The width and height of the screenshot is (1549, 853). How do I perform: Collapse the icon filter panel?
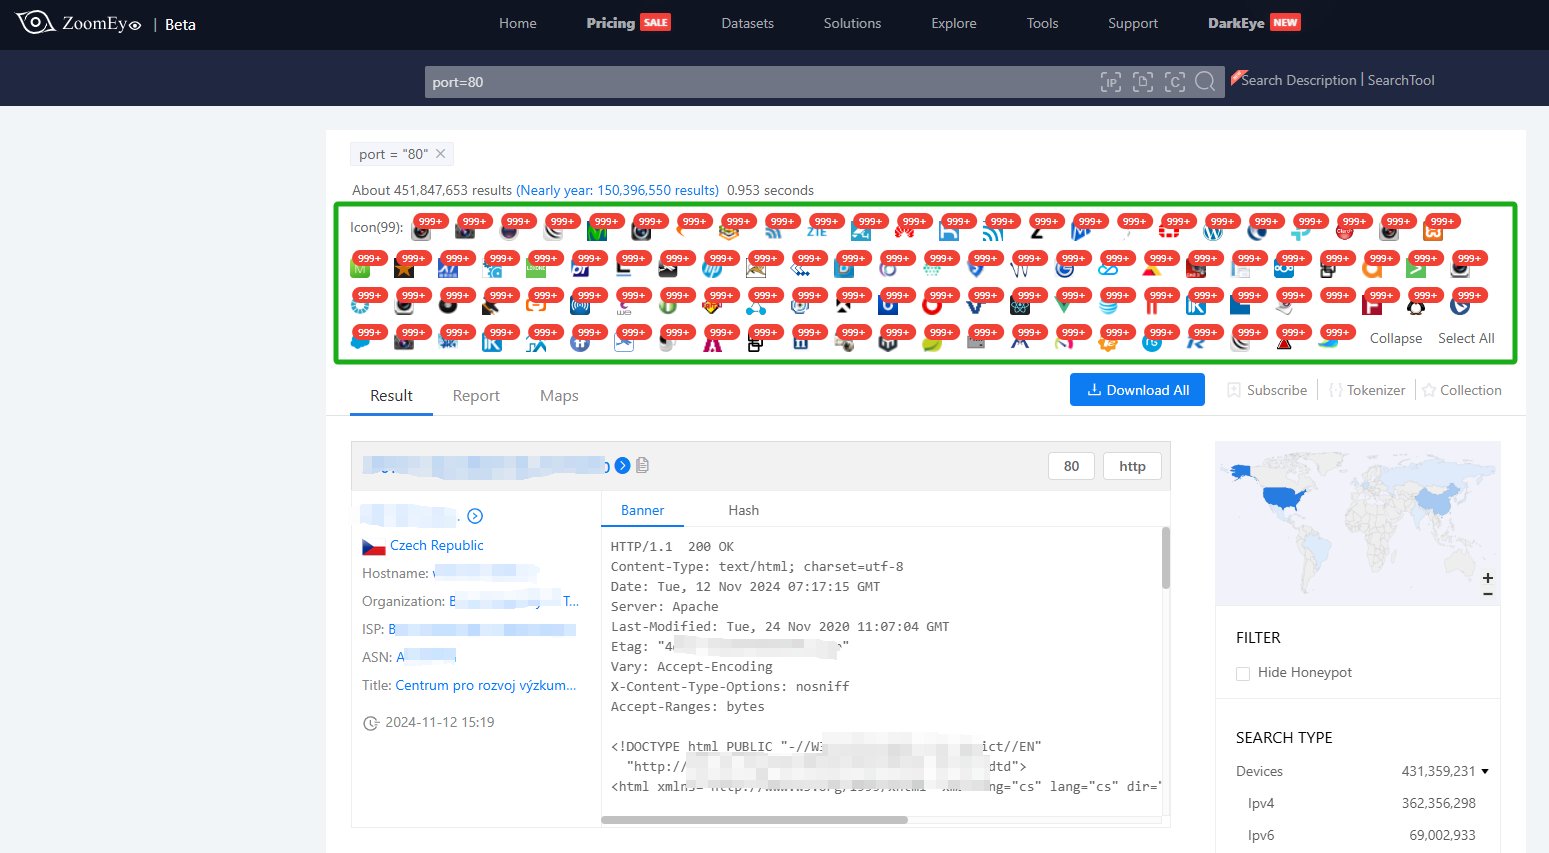pos(1395,338)
